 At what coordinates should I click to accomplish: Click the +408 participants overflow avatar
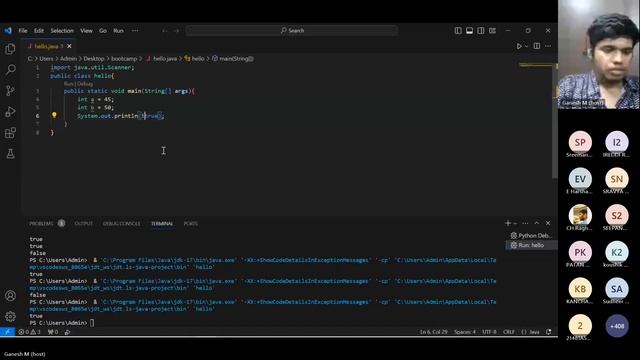617,326
